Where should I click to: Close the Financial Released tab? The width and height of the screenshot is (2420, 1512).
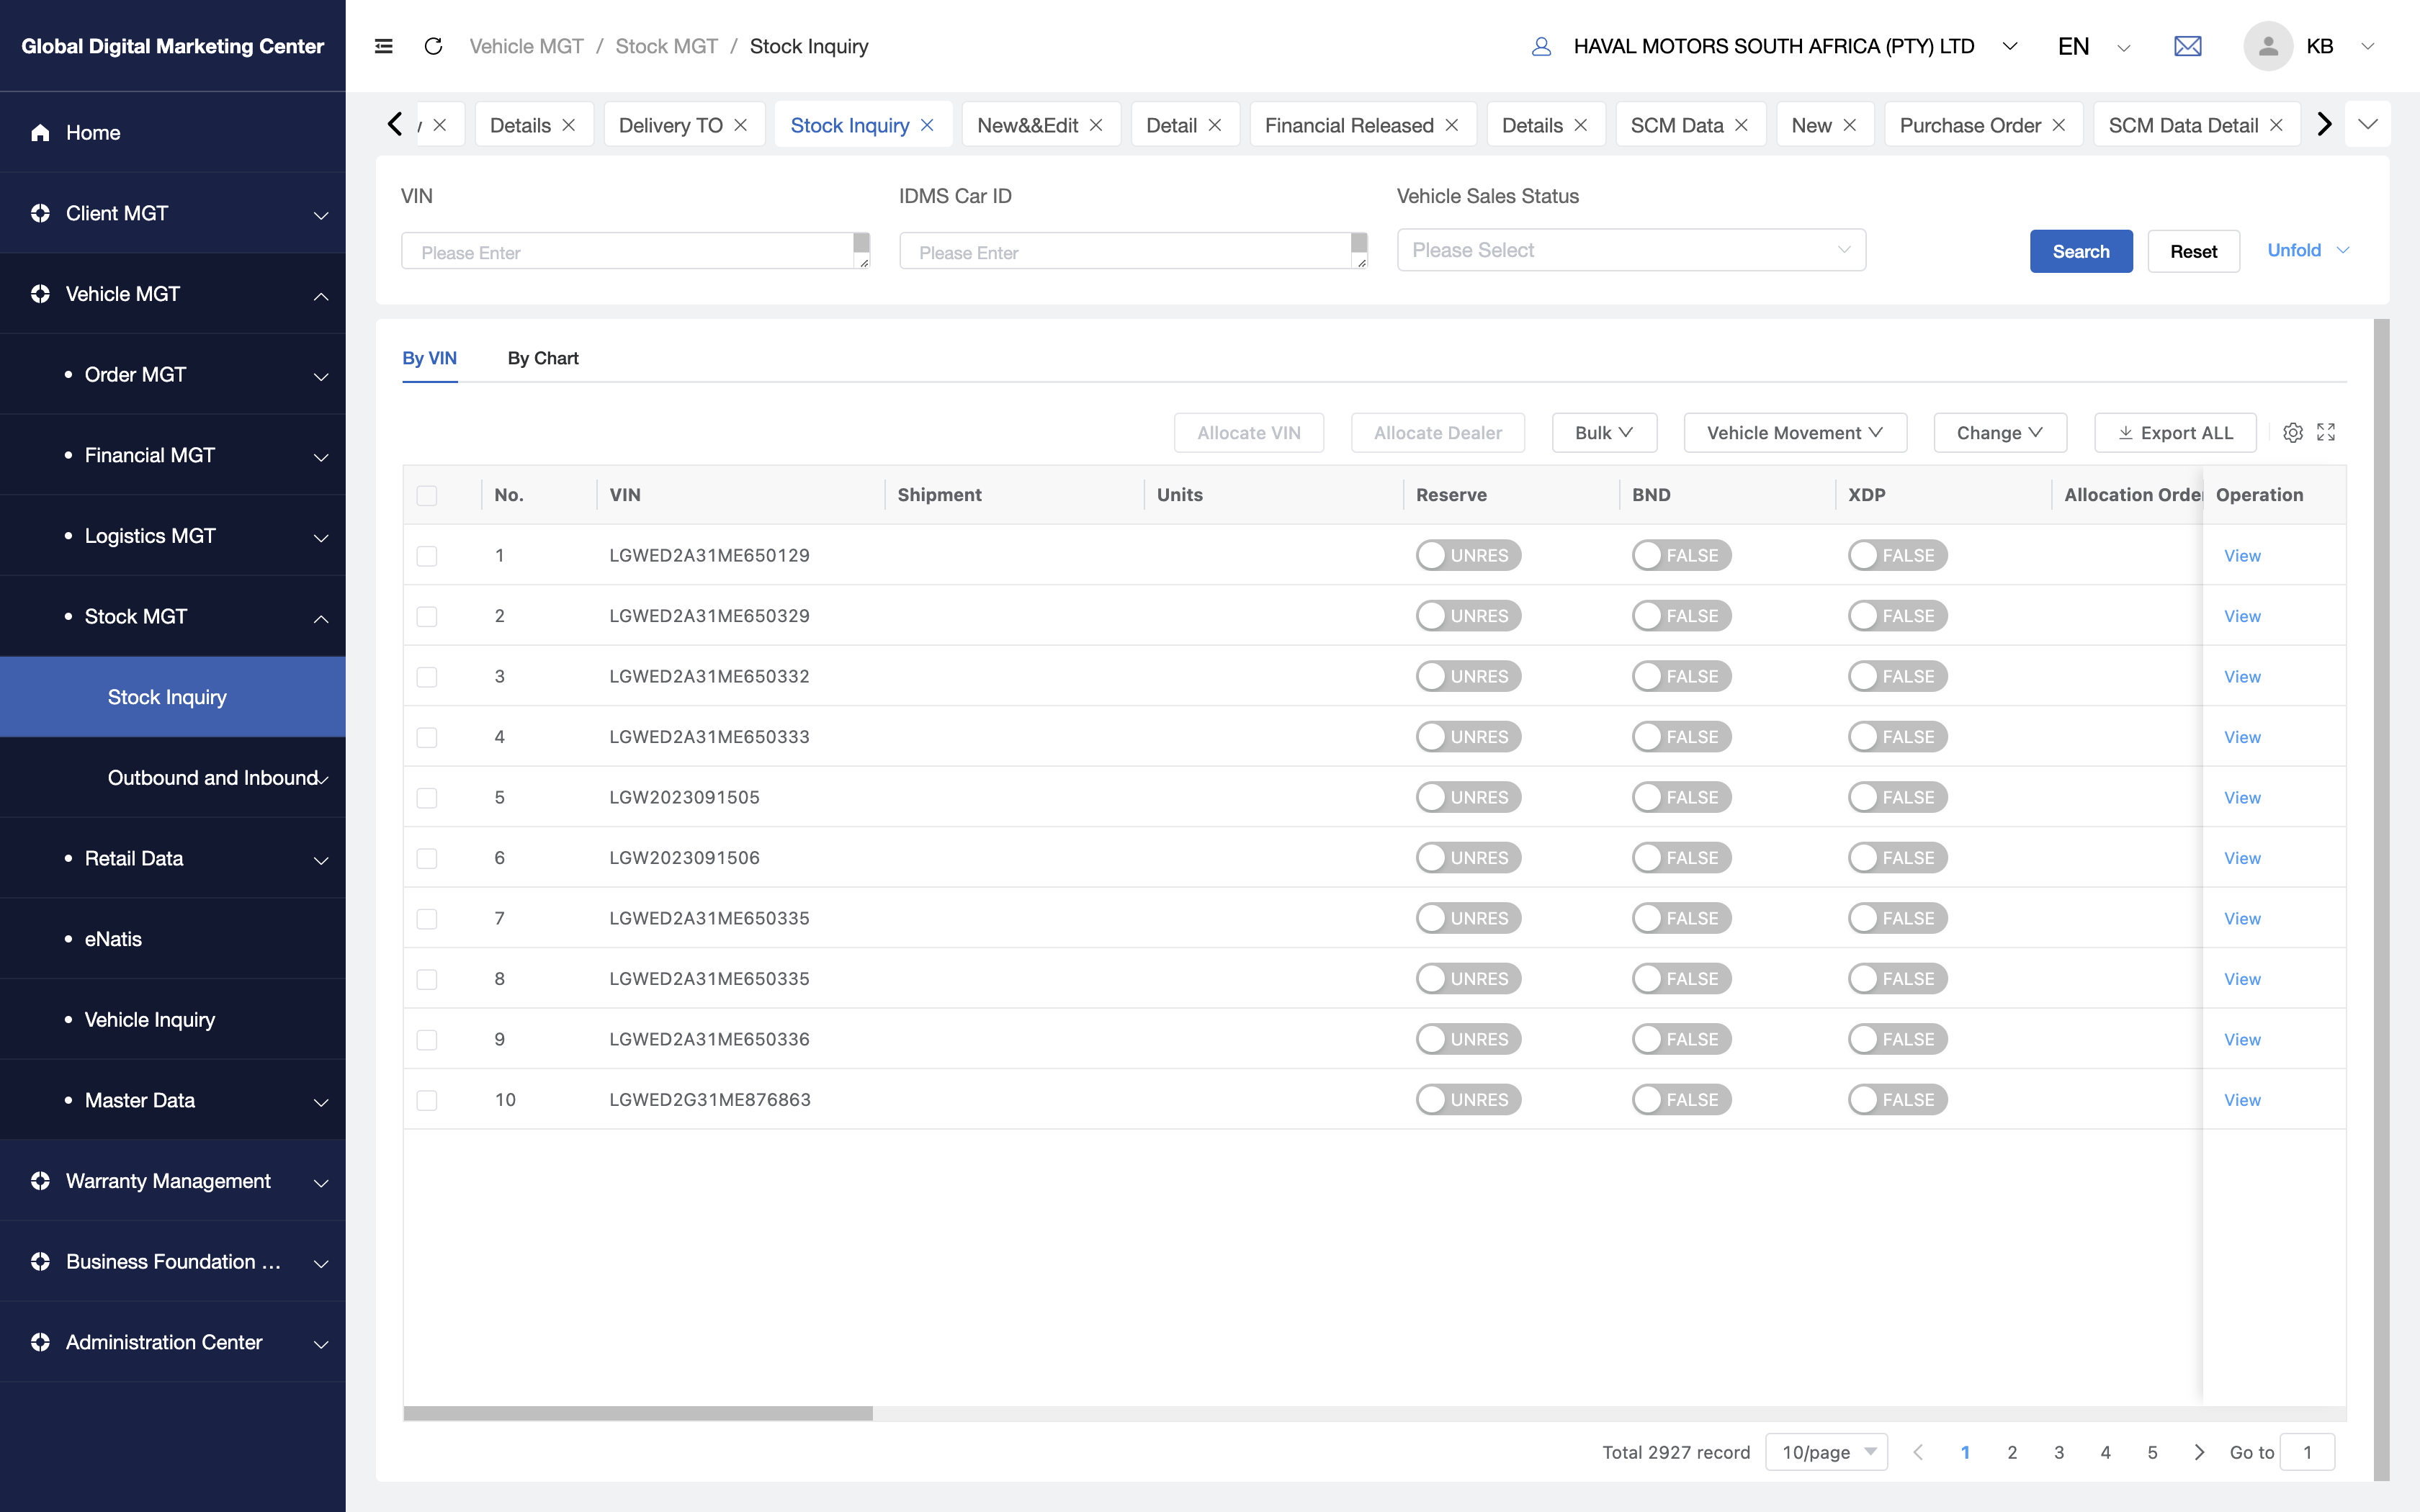pyautogui.click(x=1452, y=125)
